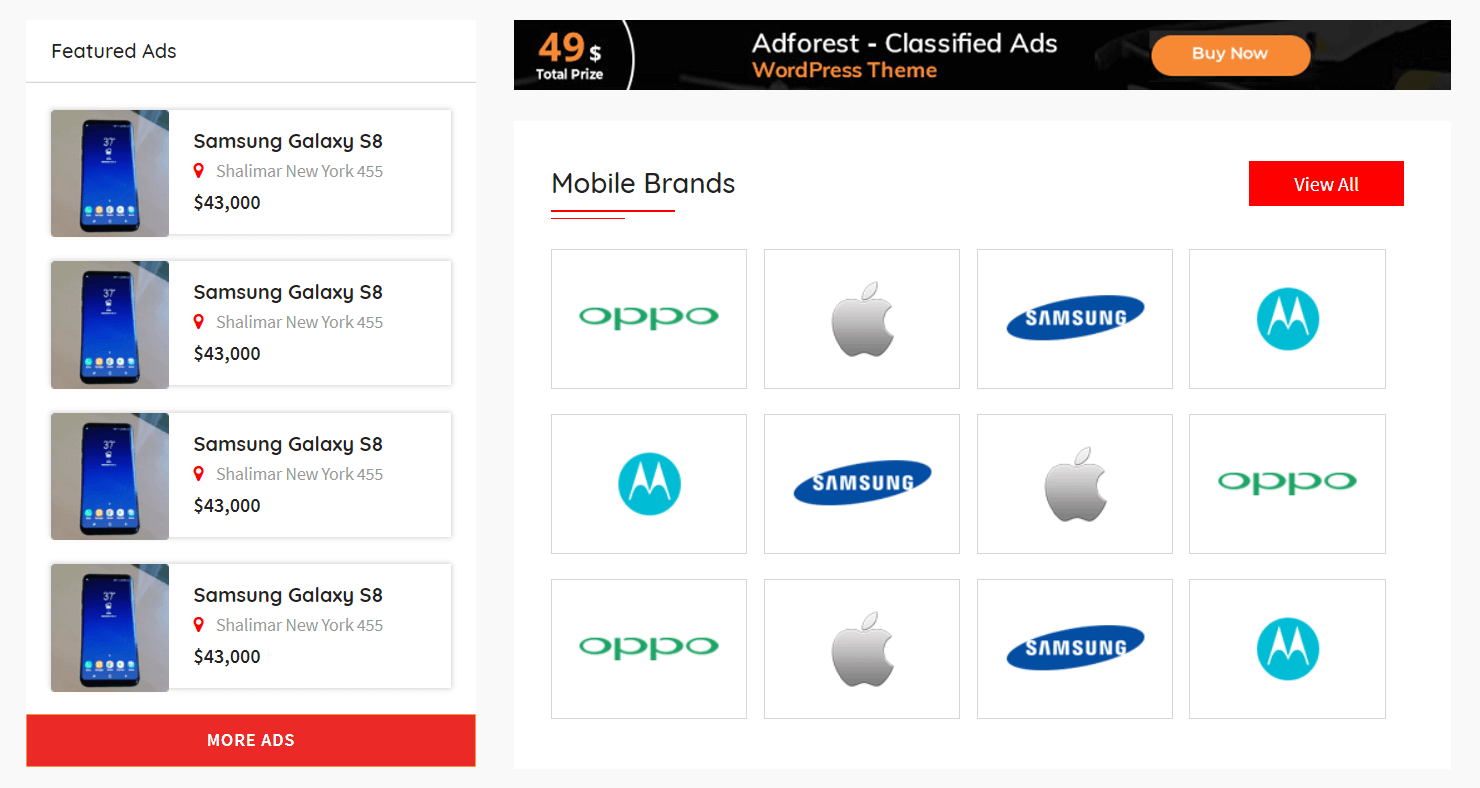Open the Apple brand in the middle row

coord(1074,484)
